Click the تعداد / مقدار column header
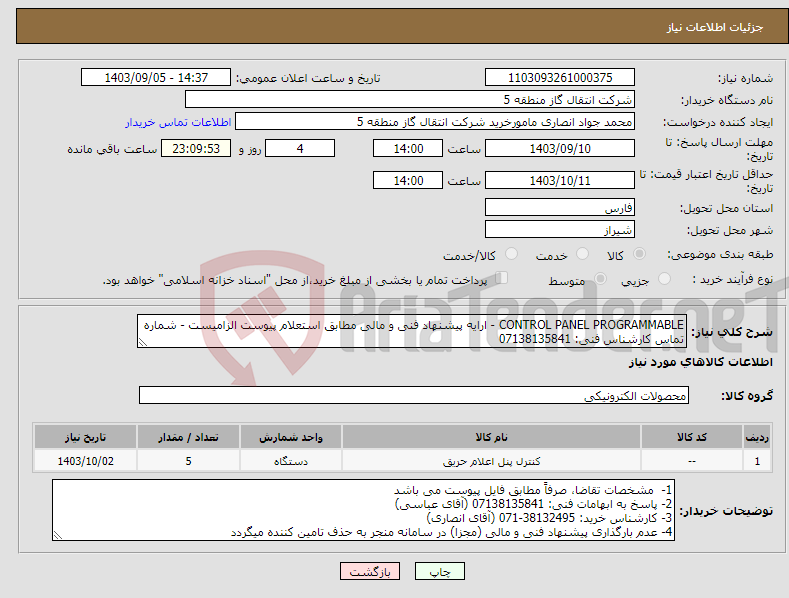This screenshot has width=789, height=598. tap(188, 437)
